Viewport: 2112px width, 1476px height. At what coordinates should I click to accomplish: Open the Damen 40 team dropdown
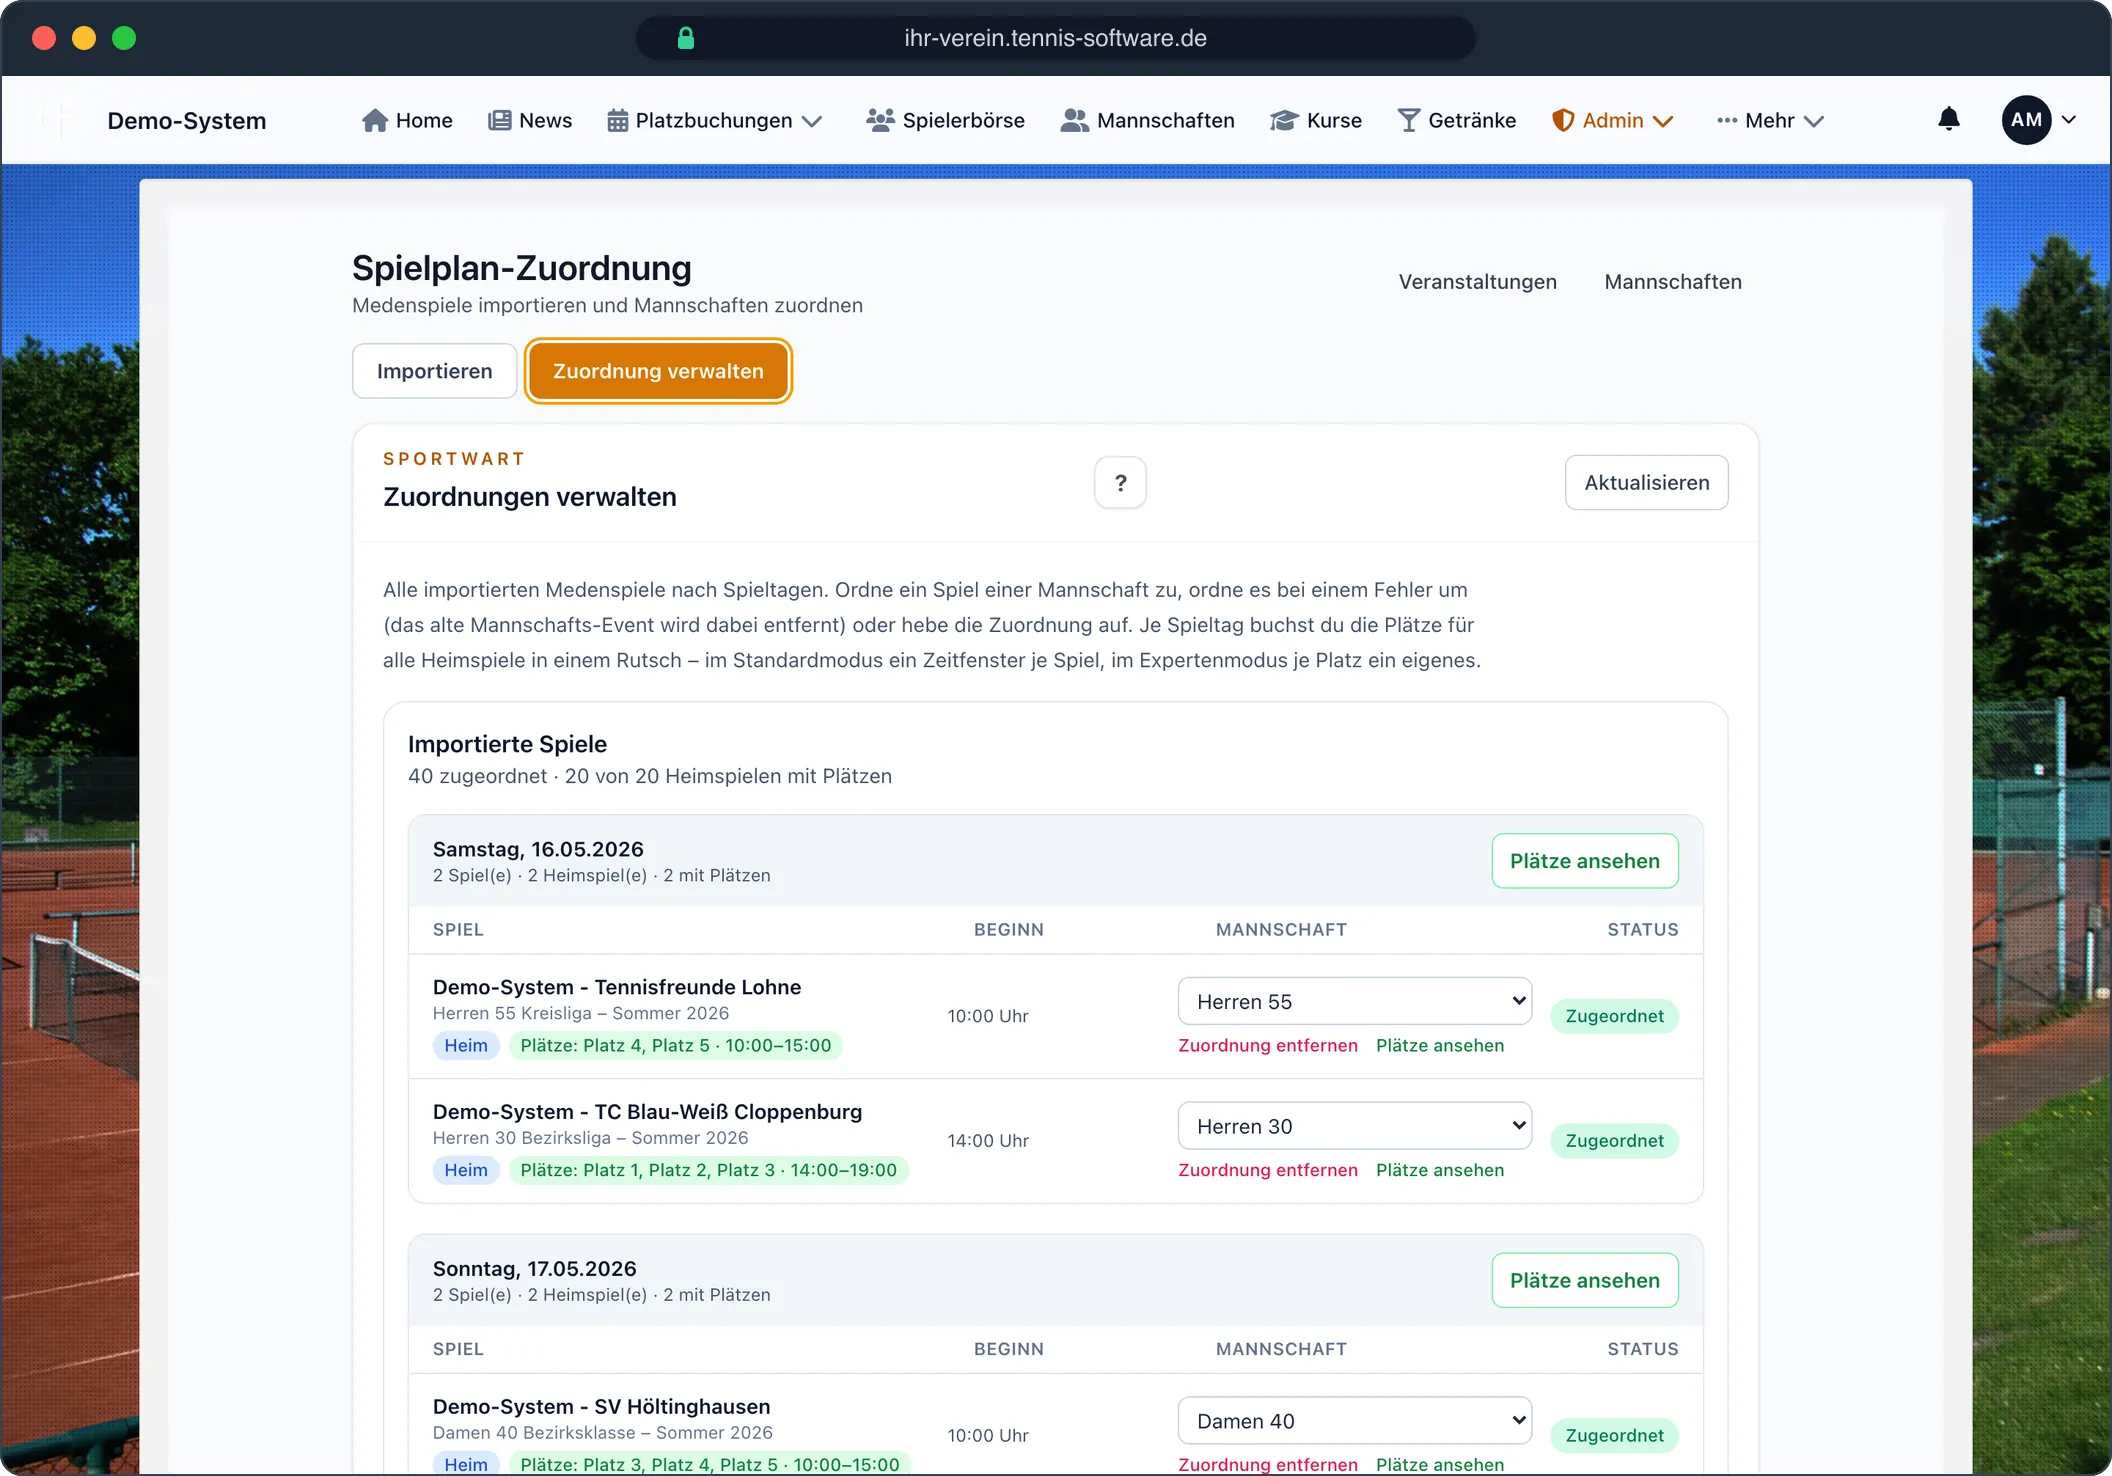pos(1355,1421)
